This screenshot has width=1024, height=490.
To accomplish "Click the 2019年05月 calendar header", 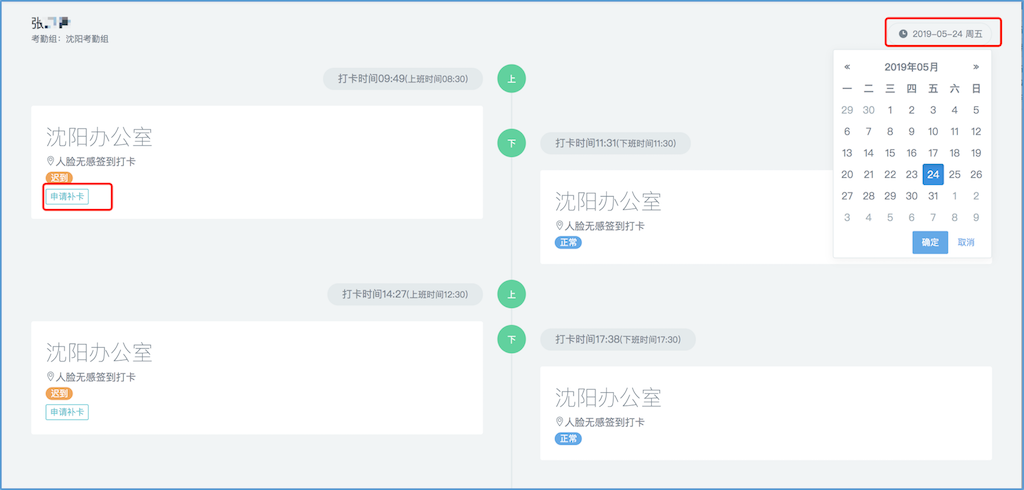I will point(911,67).
